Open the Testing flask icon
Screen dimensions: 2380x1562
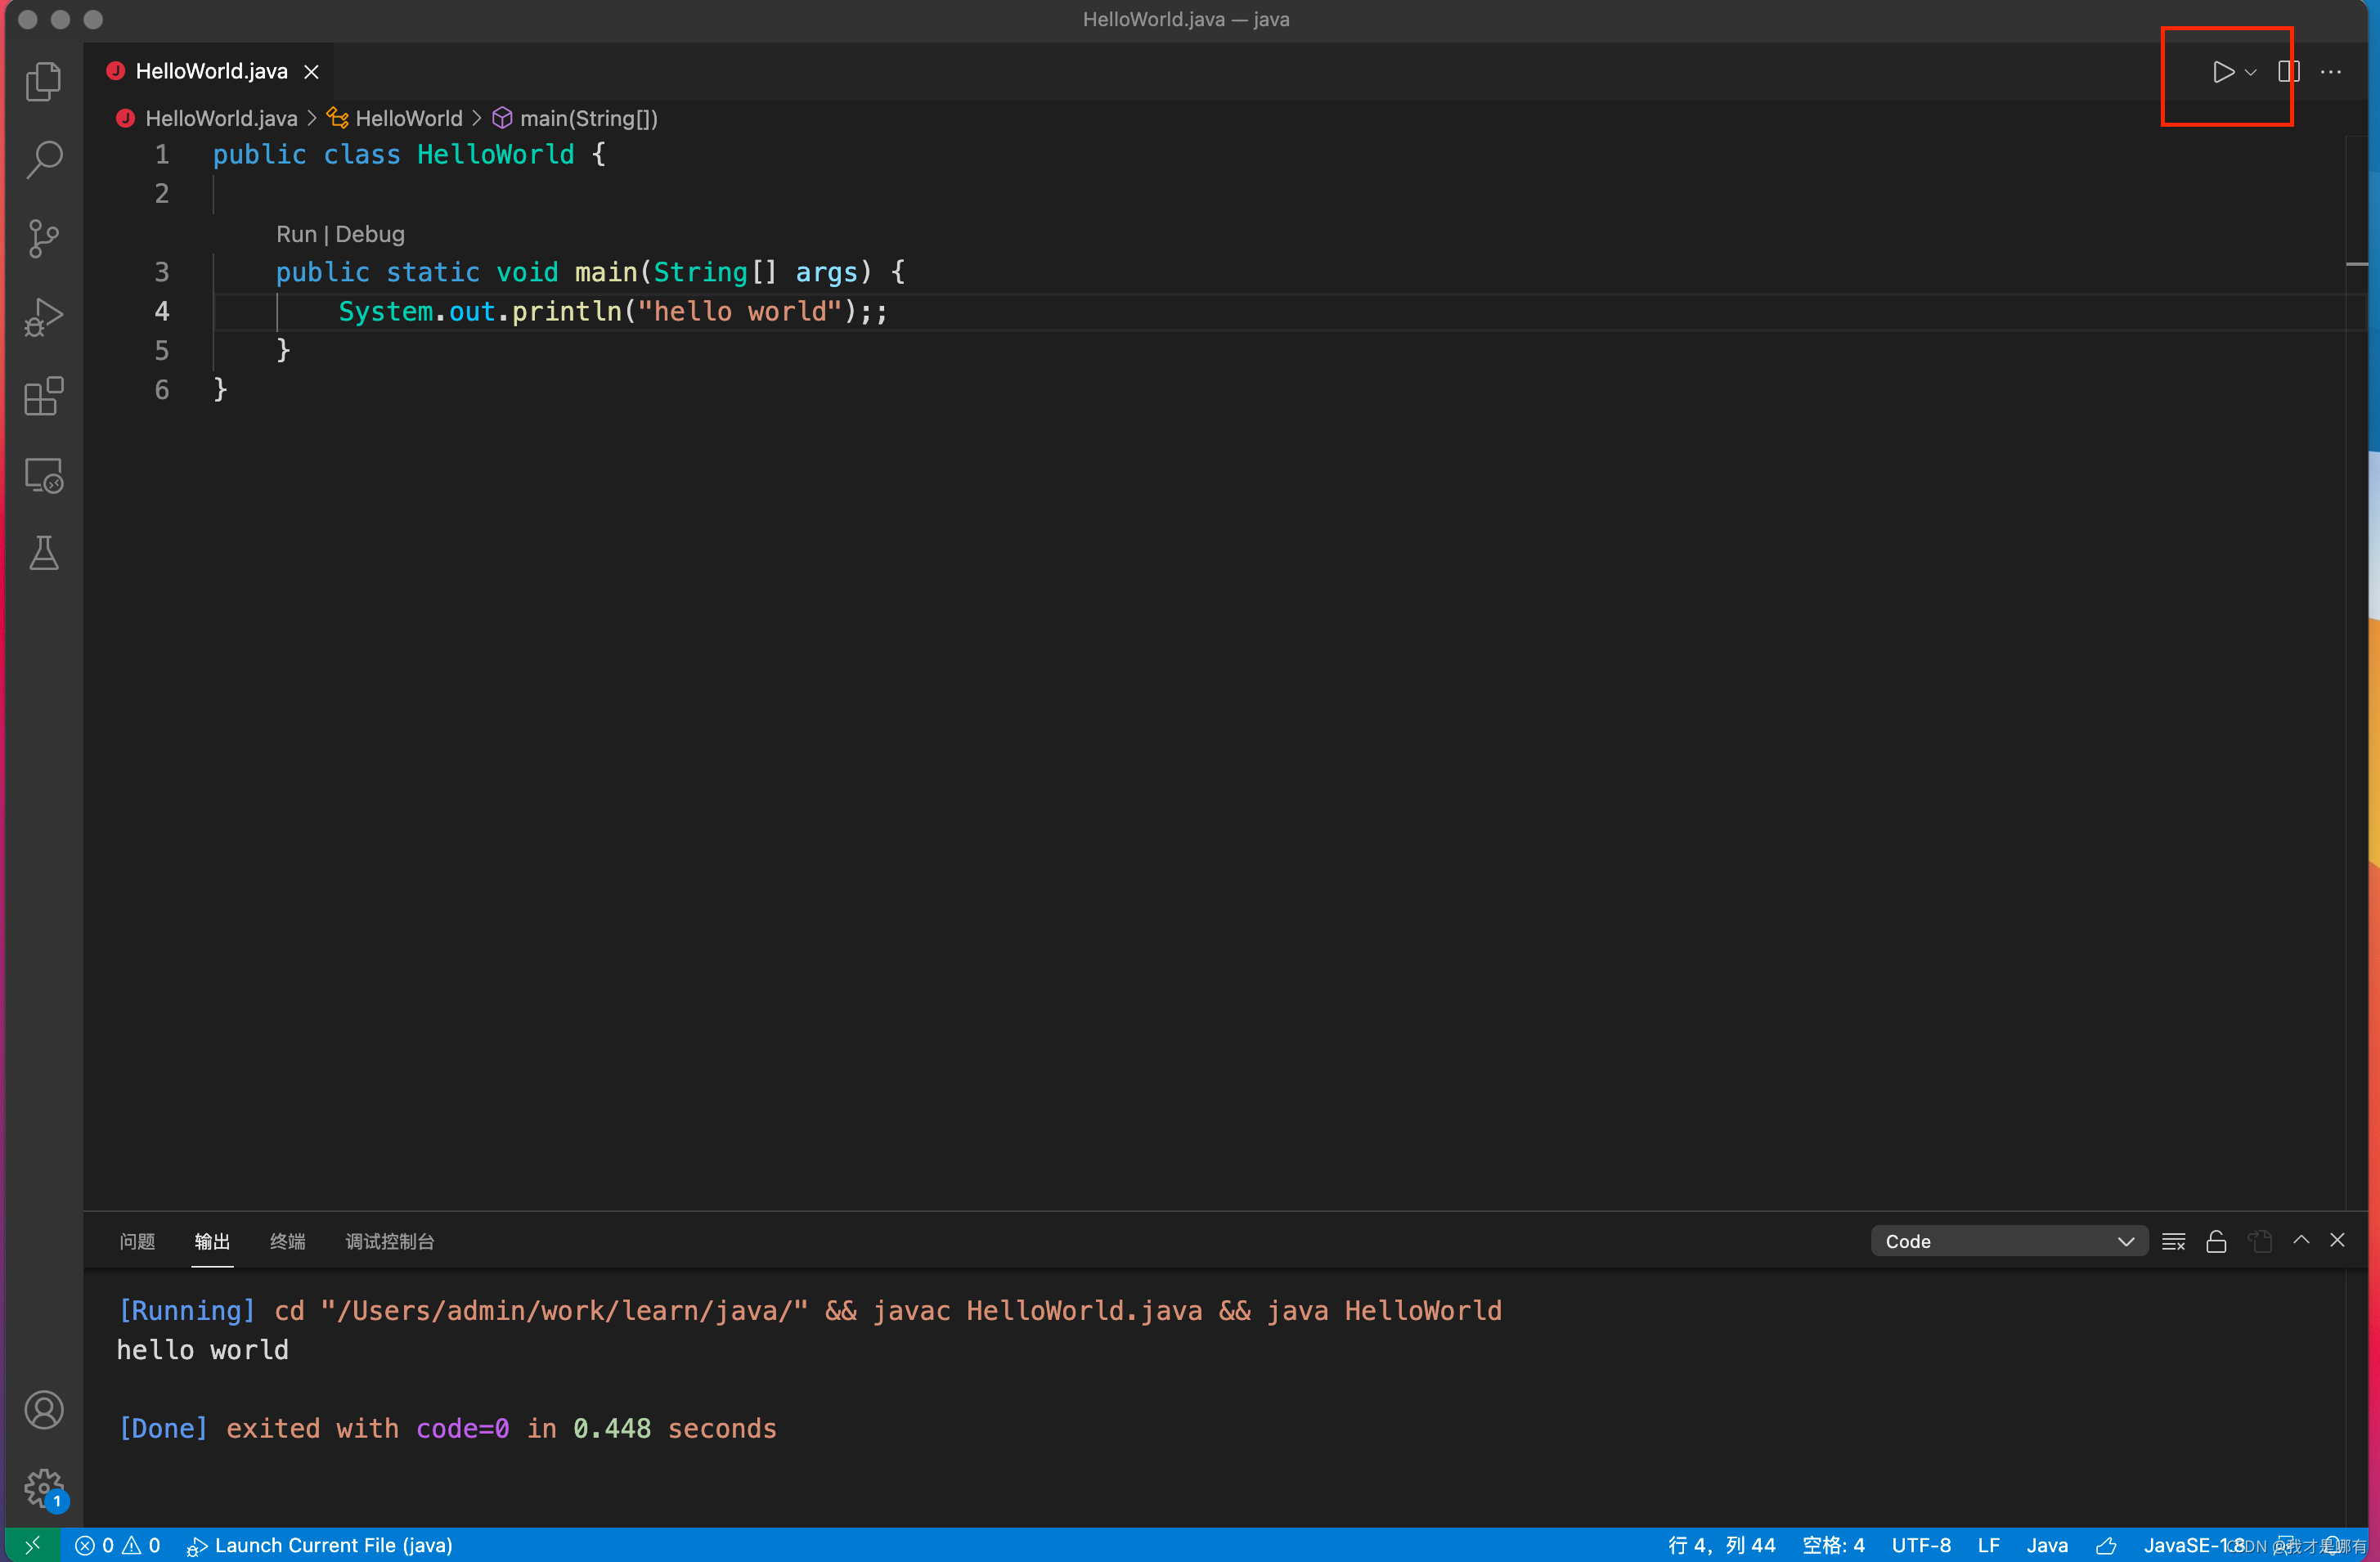(43, 553)
